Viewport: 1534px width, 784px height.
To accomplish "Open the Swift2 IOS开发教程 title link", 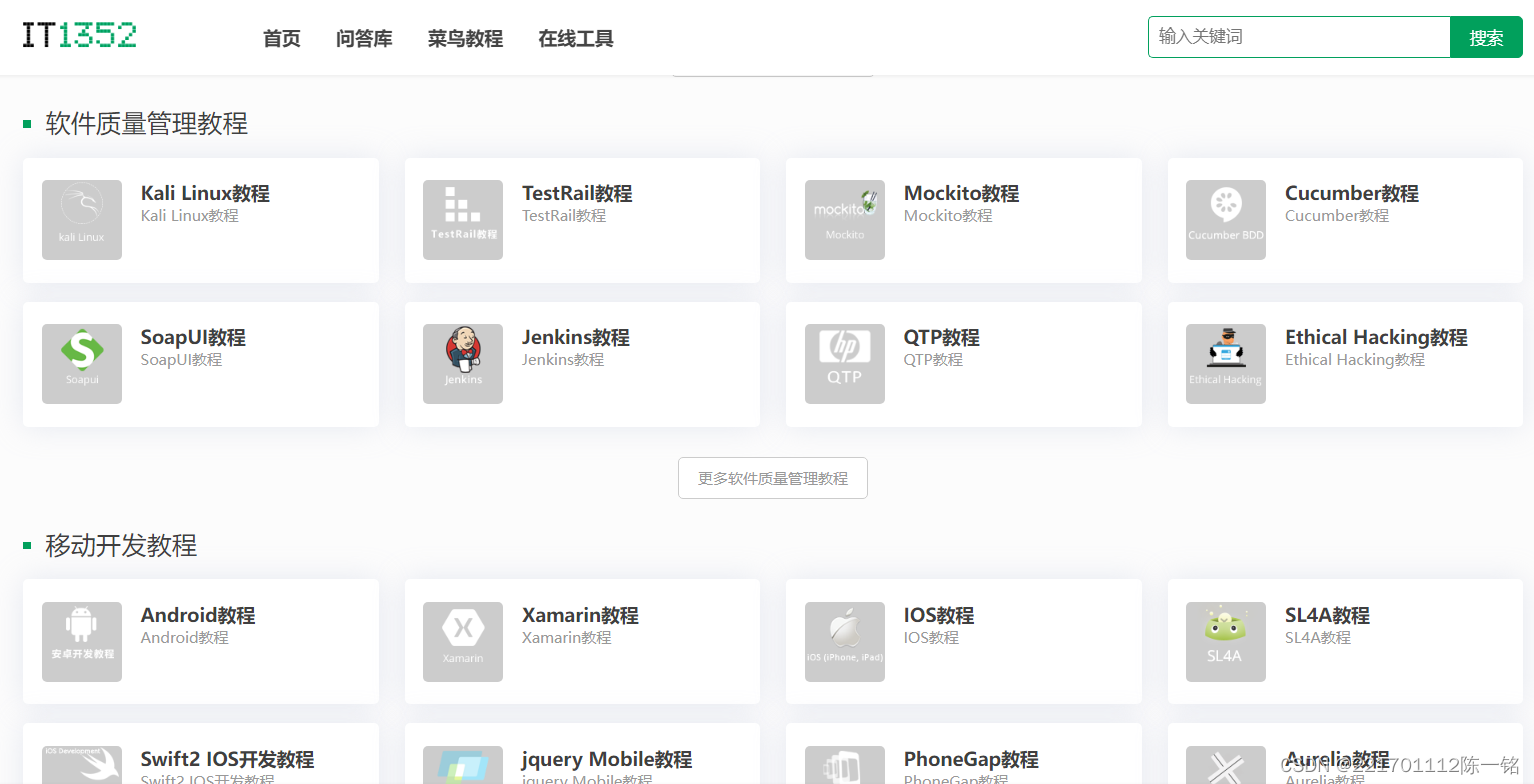I will 227,759.
